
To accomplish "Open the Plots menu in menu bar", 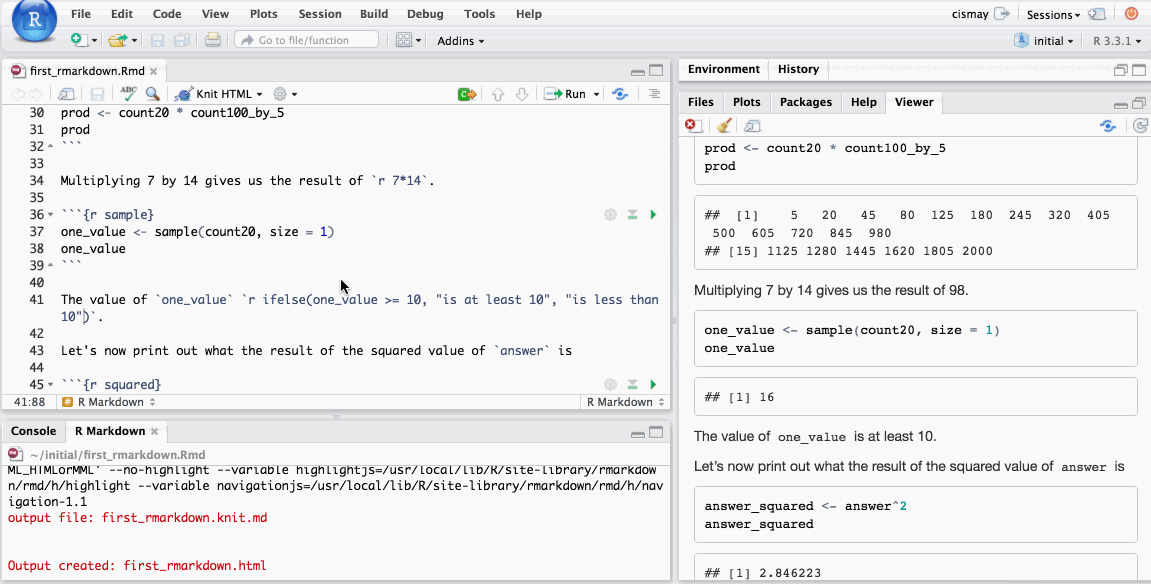I will 264,14.
